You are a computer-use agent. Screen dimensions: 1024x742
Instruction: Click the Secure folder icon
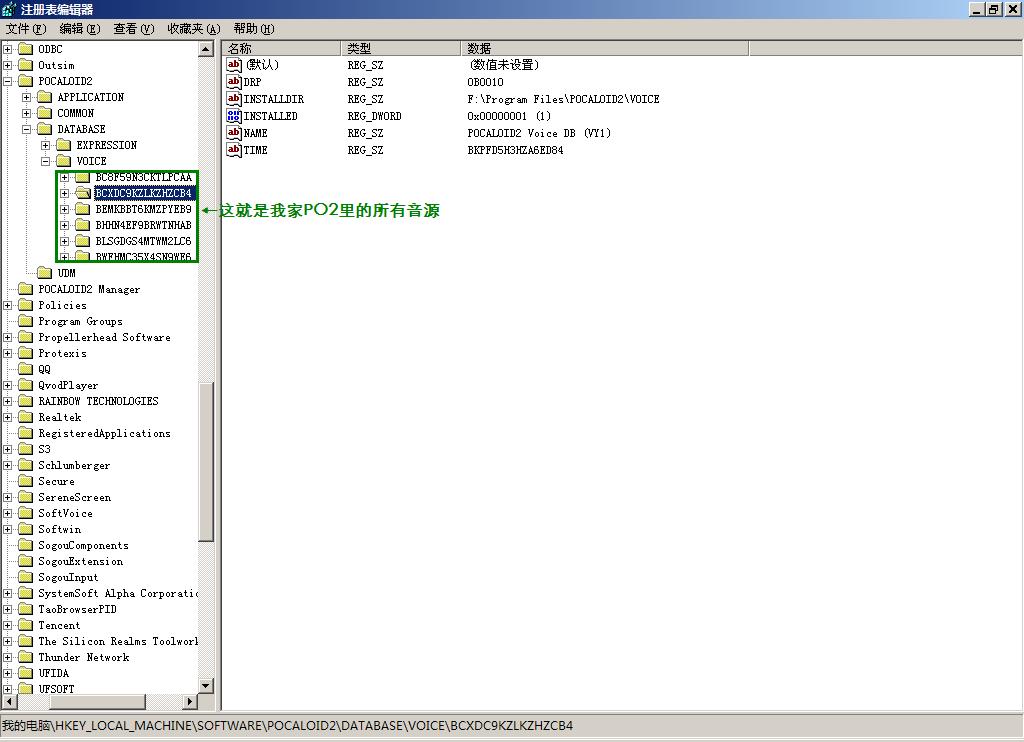click(x=25, y=481)
